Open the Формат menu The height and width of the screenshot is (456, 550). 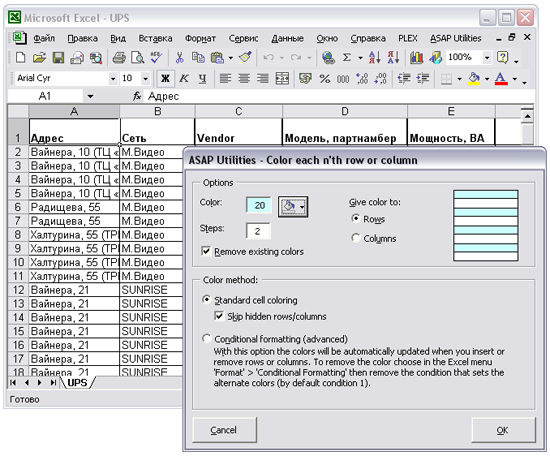click(x=200, y=38)
